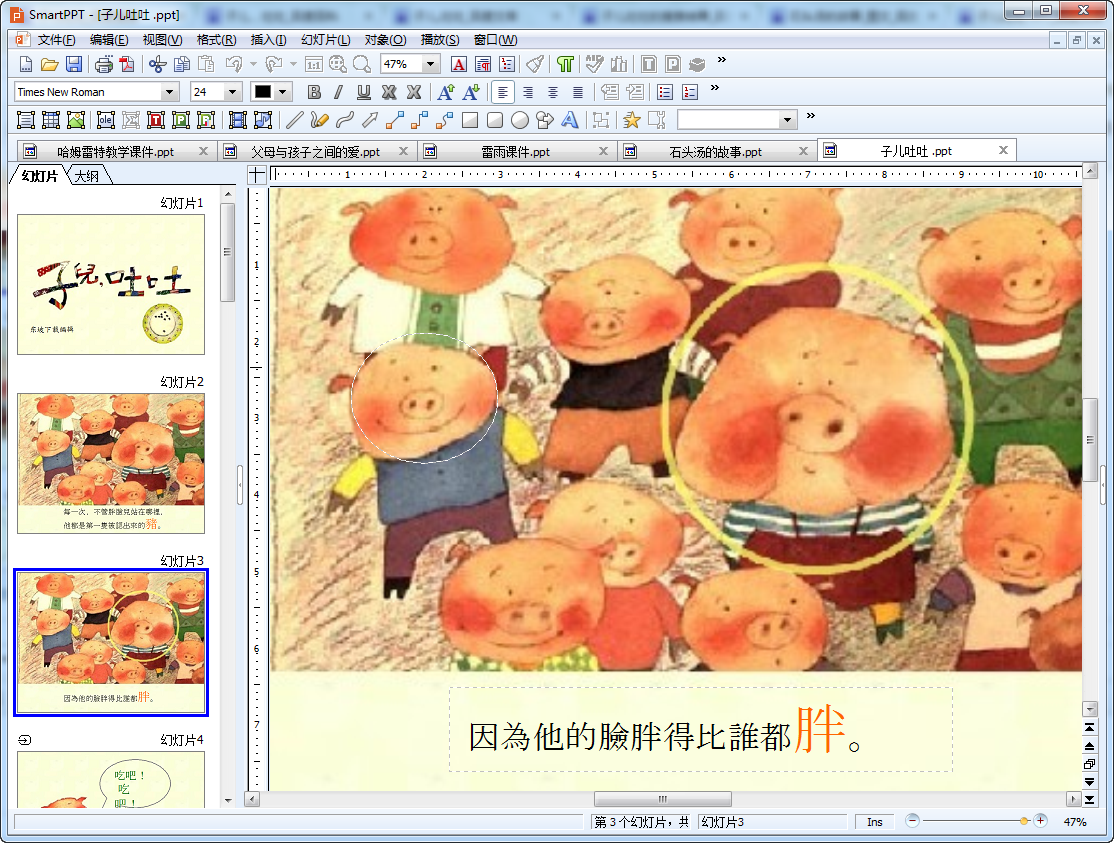
Task: Open a file with the folder icon
Action: click(x=50, y=65)
